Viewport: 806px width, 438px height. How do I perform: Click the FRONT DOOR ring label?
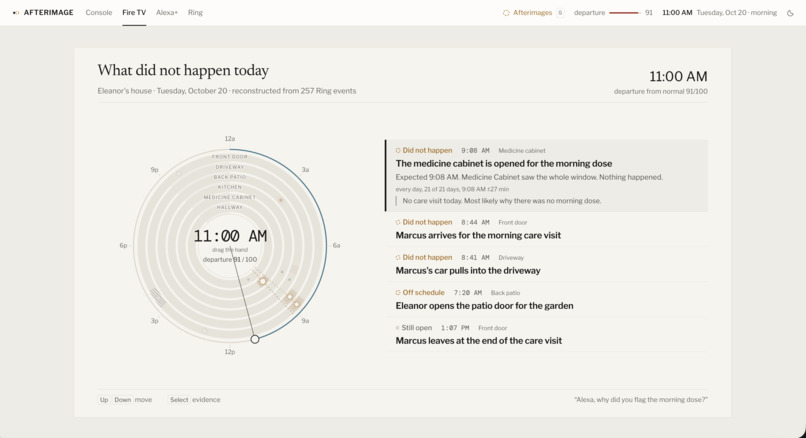point(230,157)
